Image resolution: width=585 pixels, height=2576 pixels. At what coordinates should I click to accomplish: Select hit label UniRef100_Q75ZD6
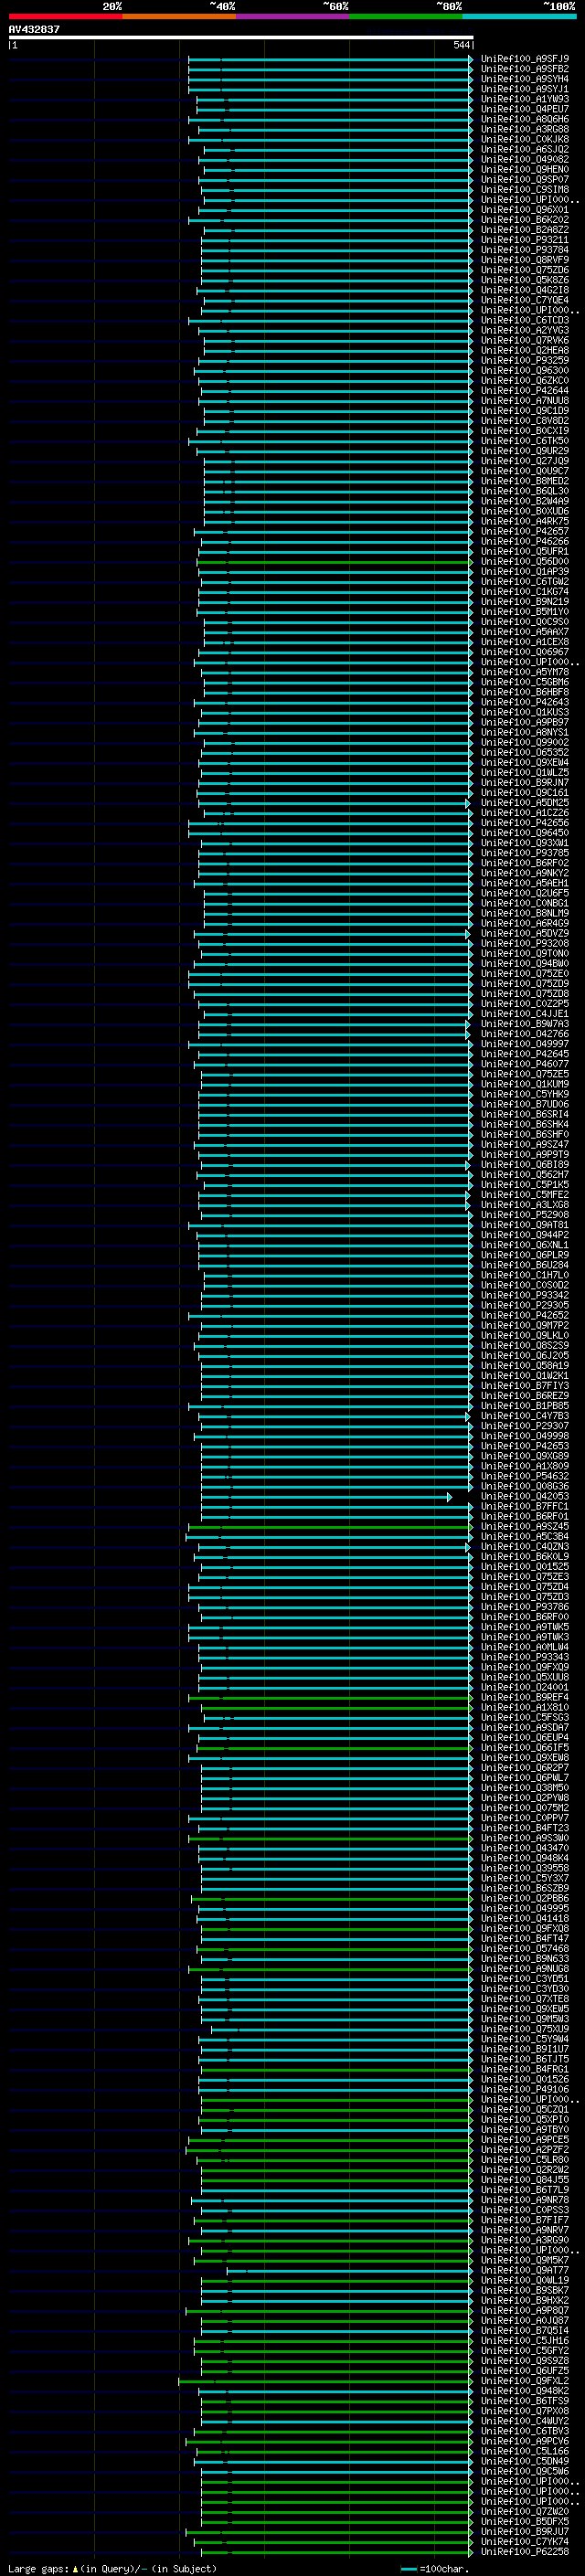[x=524, y=270]
